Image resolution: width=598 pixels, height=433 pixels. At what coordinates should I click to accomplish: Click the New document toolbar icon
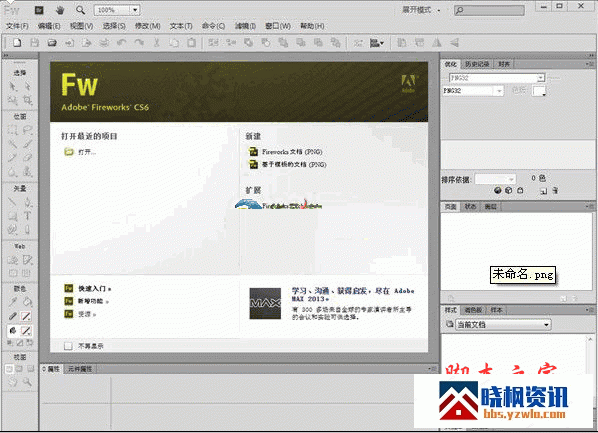coord(17,43)
